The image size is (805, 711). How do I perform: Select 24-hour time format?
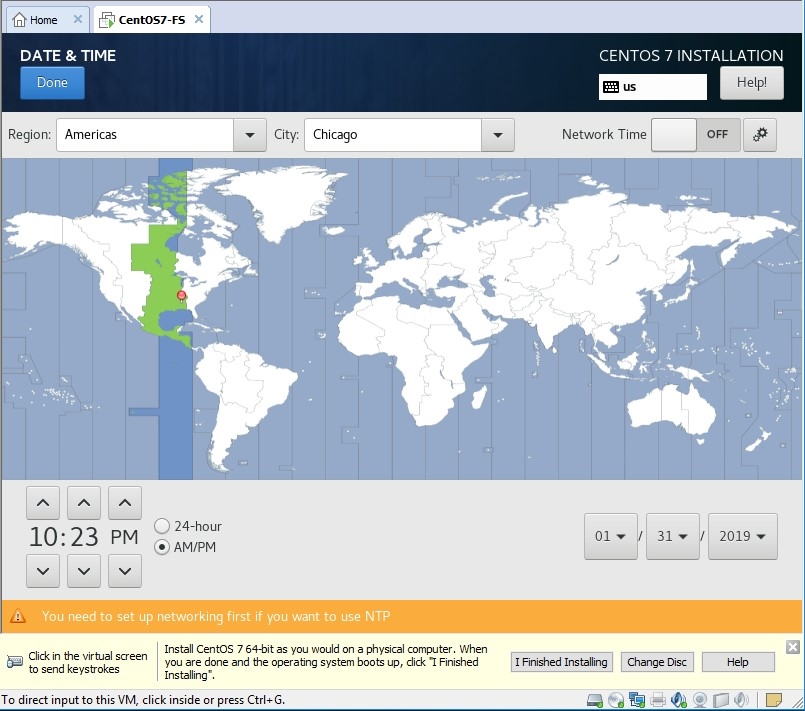point(162,526)
